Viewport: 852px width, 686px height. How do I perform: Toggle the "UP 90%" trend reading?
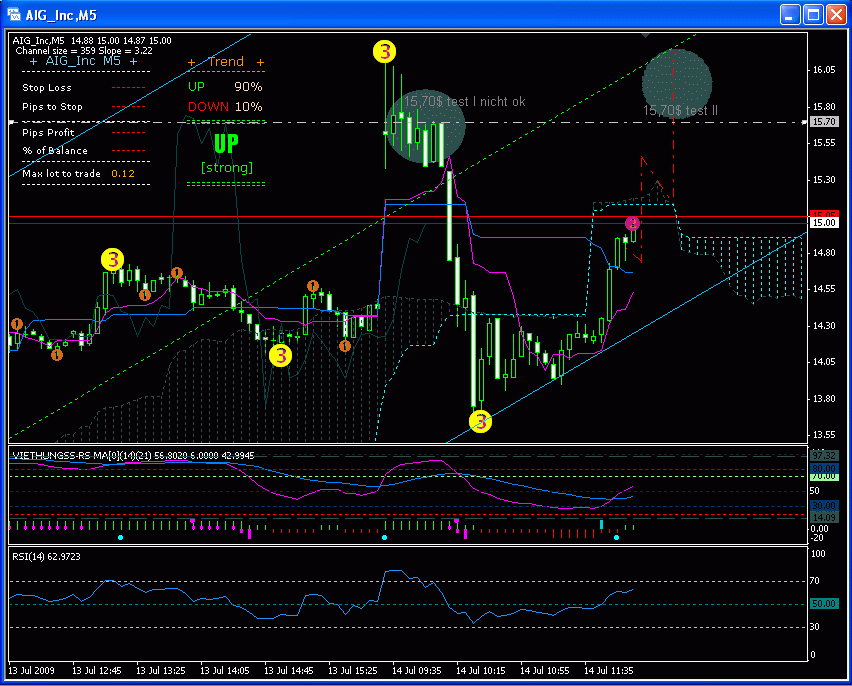[225, 87]
